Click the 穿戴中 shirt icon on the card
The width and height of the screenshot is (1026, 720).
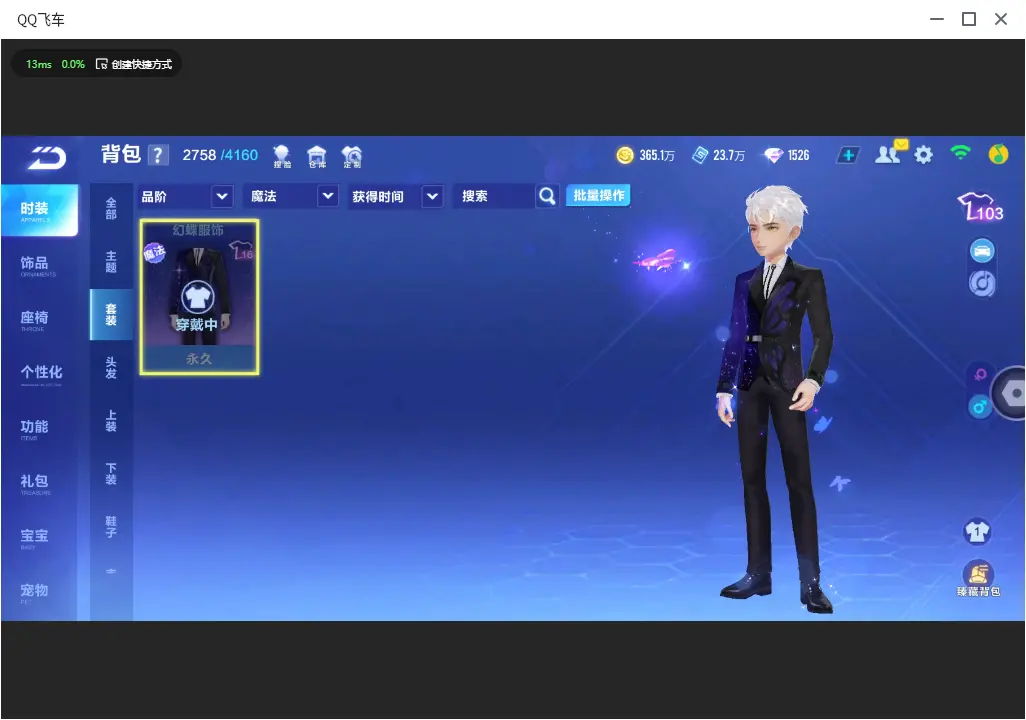click(198, 298)
